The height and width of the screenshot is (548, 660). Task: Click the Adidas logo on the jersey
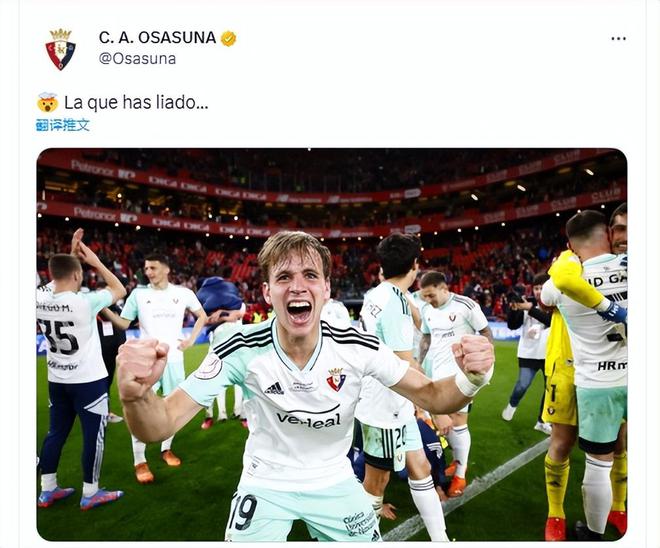(274, 388)
